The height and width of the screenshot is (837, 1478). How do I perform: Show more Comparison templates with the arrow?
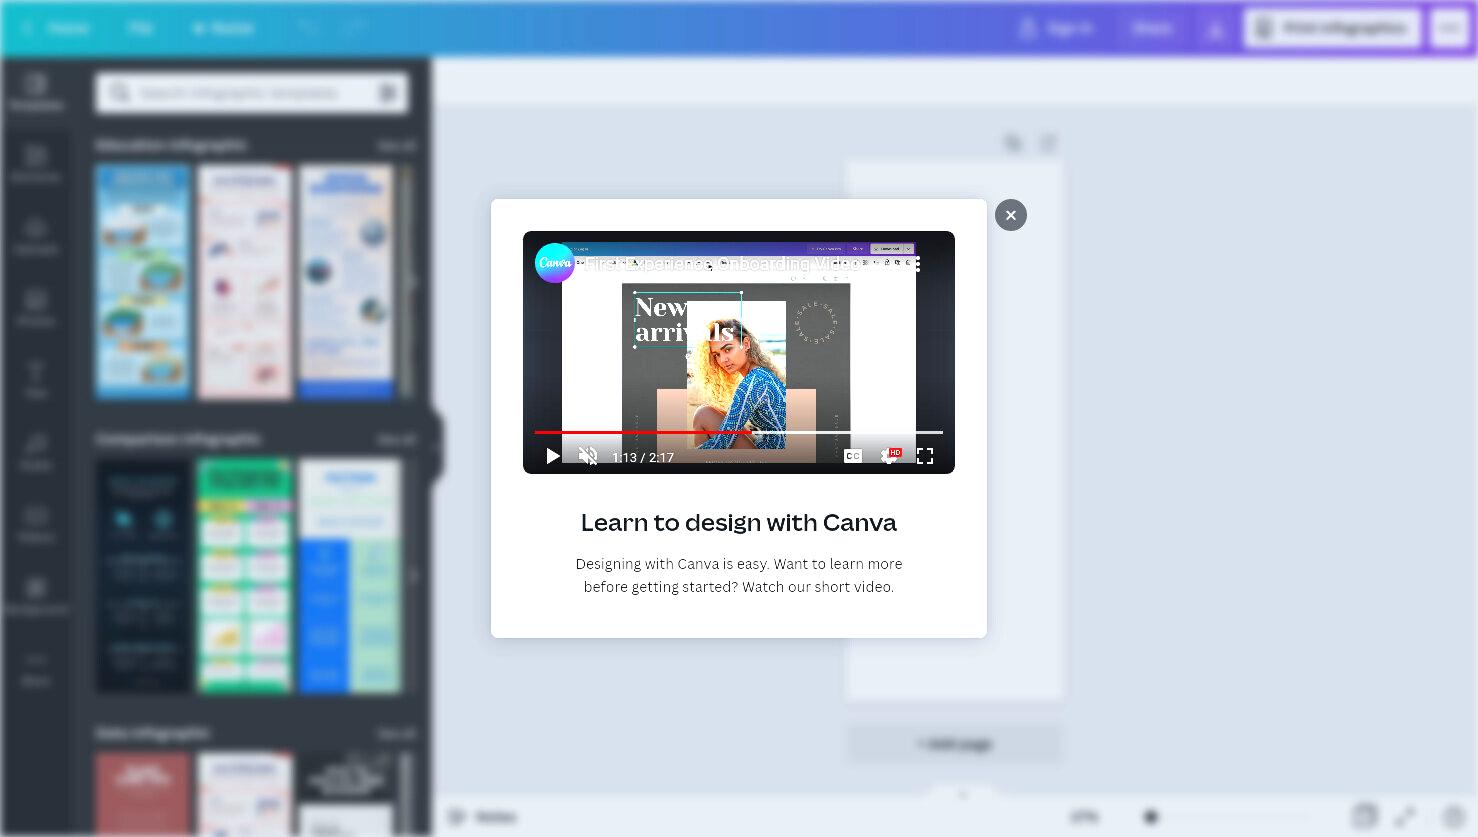(413, 576)
